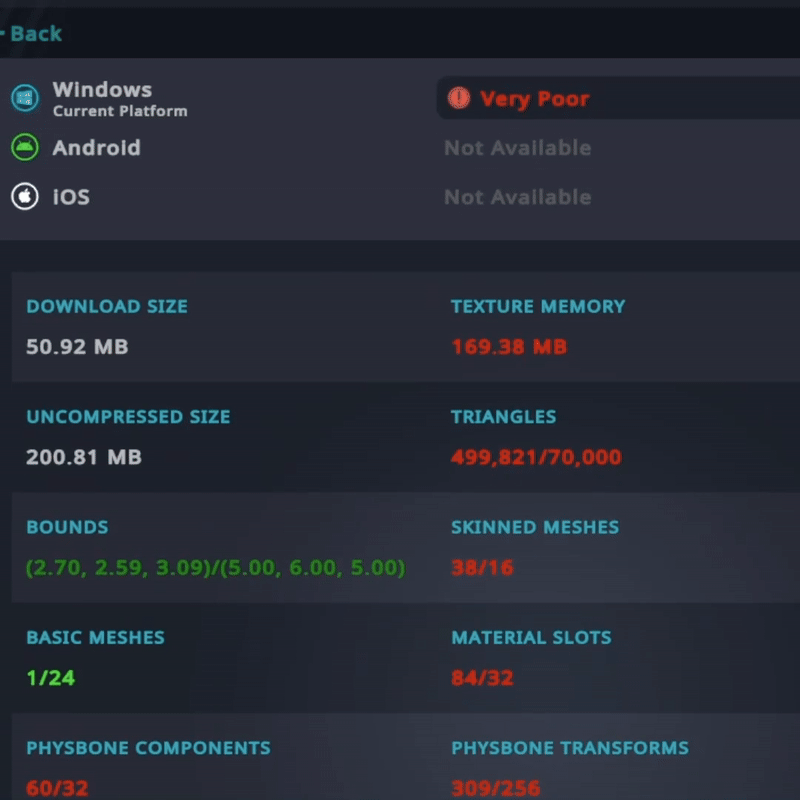Select the Android platform label
Viewport: 800px width, 800px height.
click(x=96, y=148)
